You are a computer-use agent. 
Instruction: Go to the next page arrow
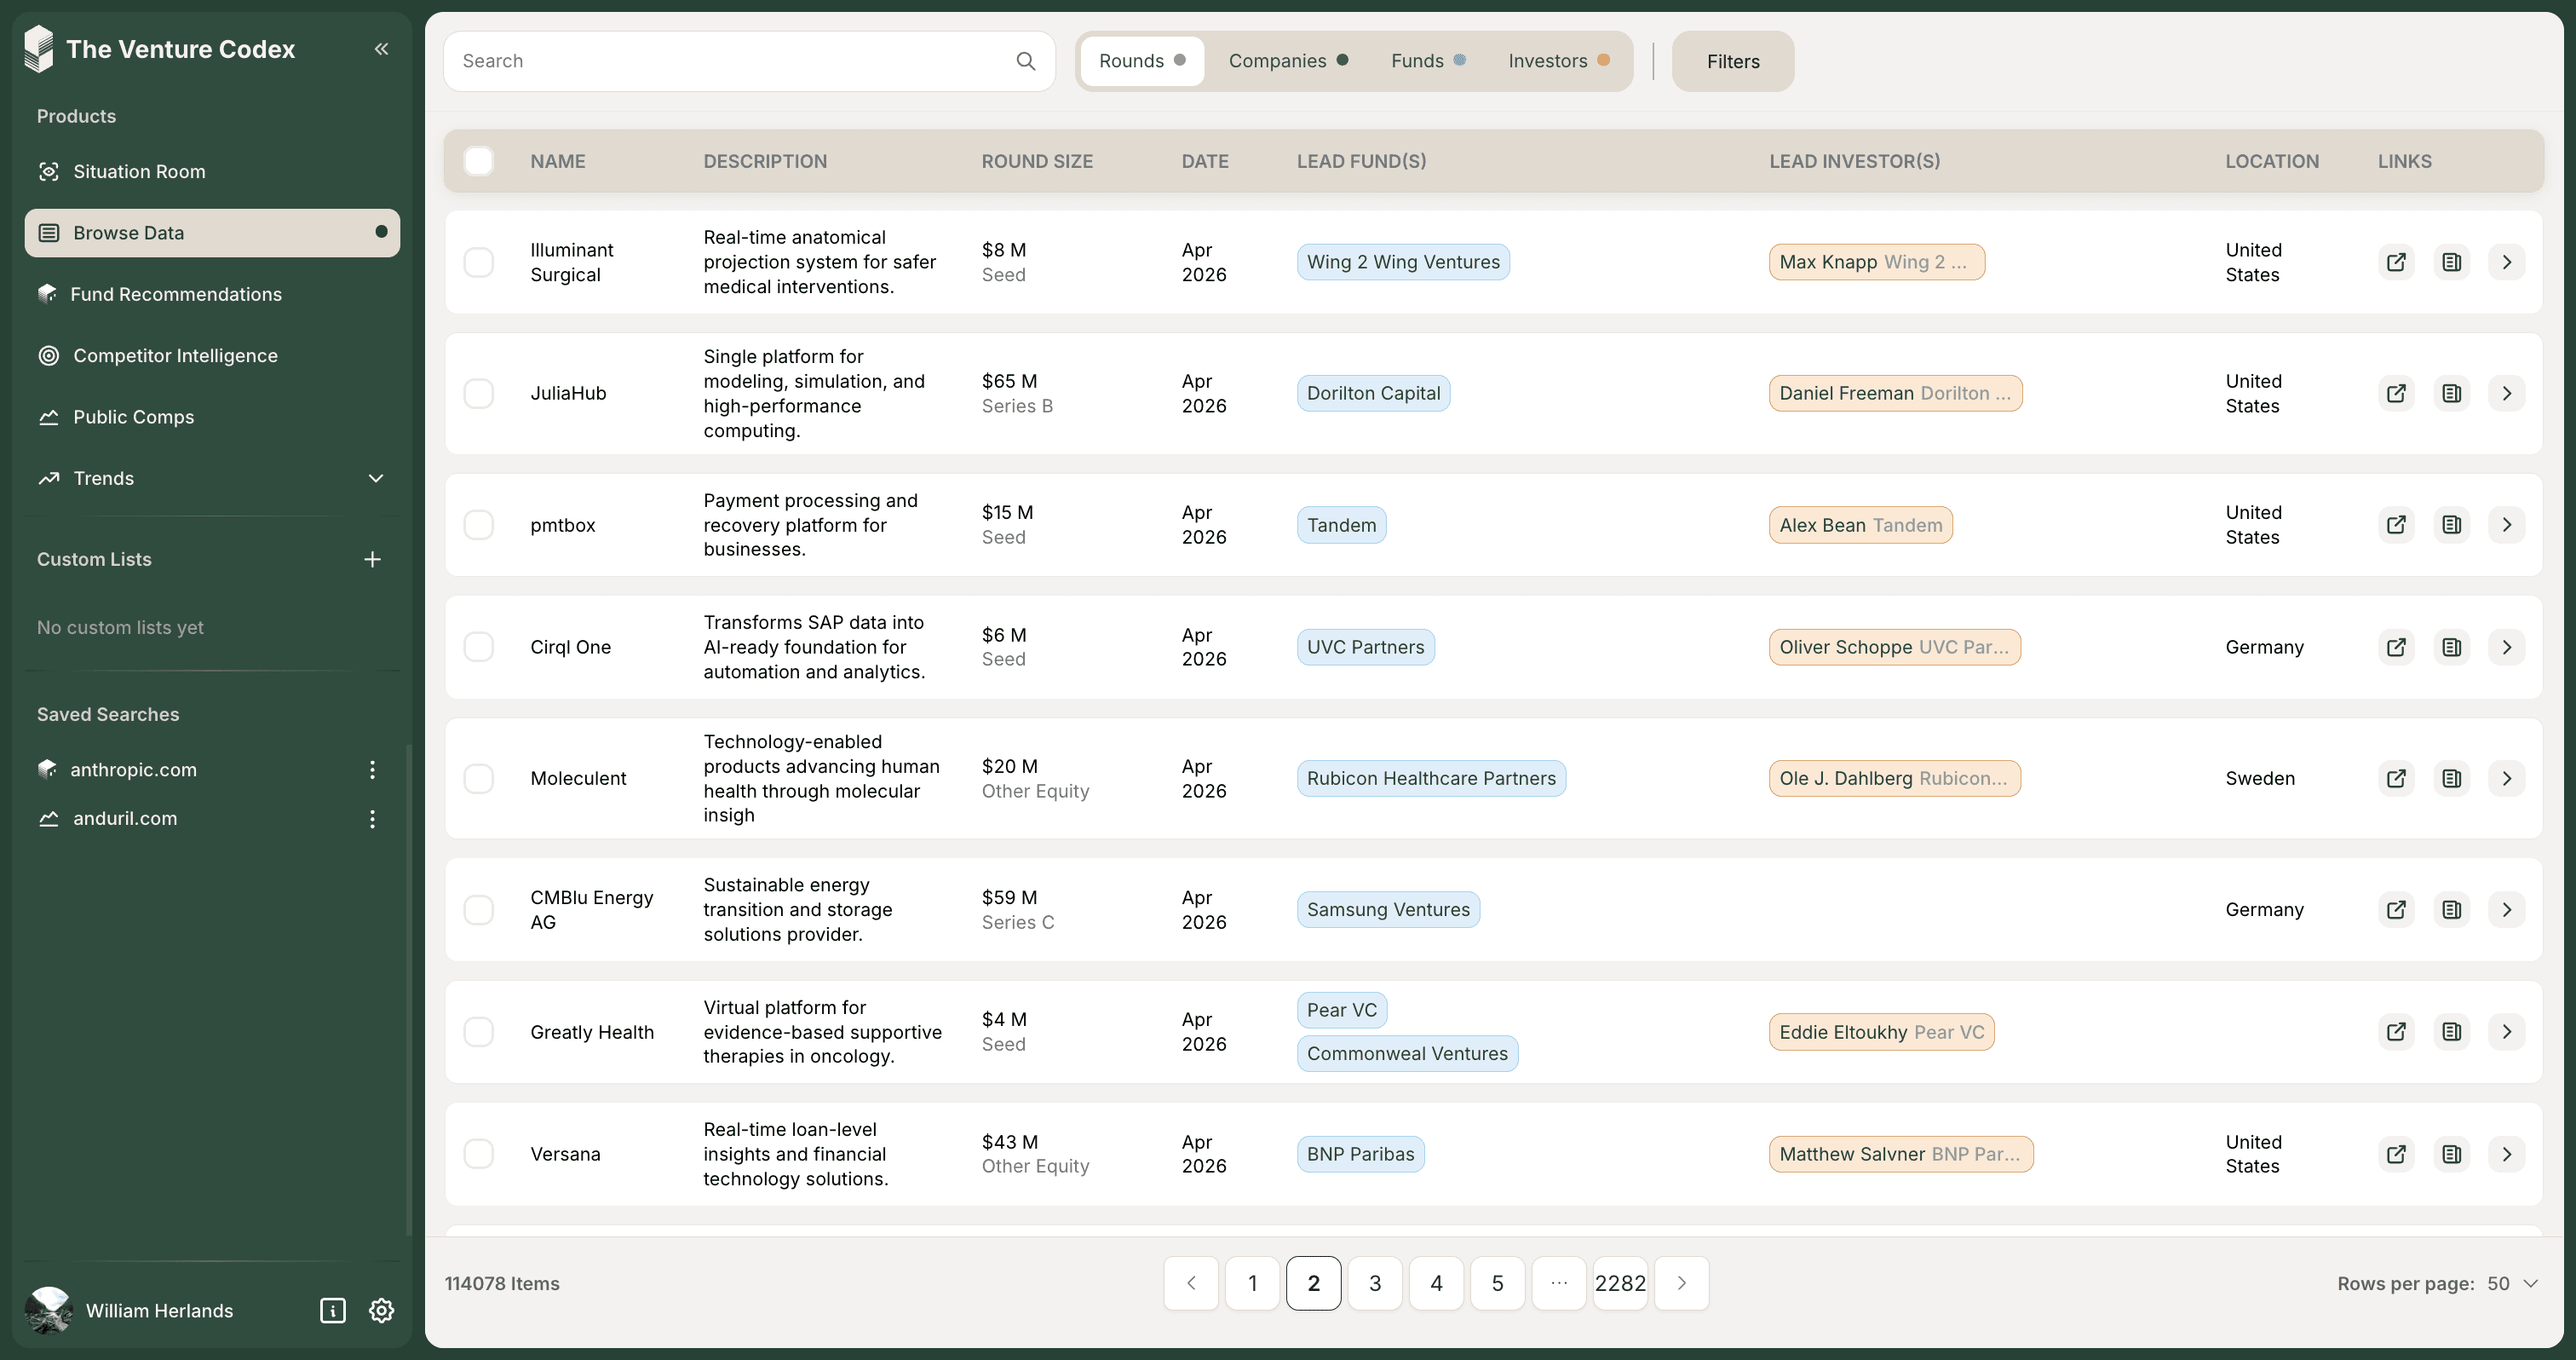point(1681,1283)
